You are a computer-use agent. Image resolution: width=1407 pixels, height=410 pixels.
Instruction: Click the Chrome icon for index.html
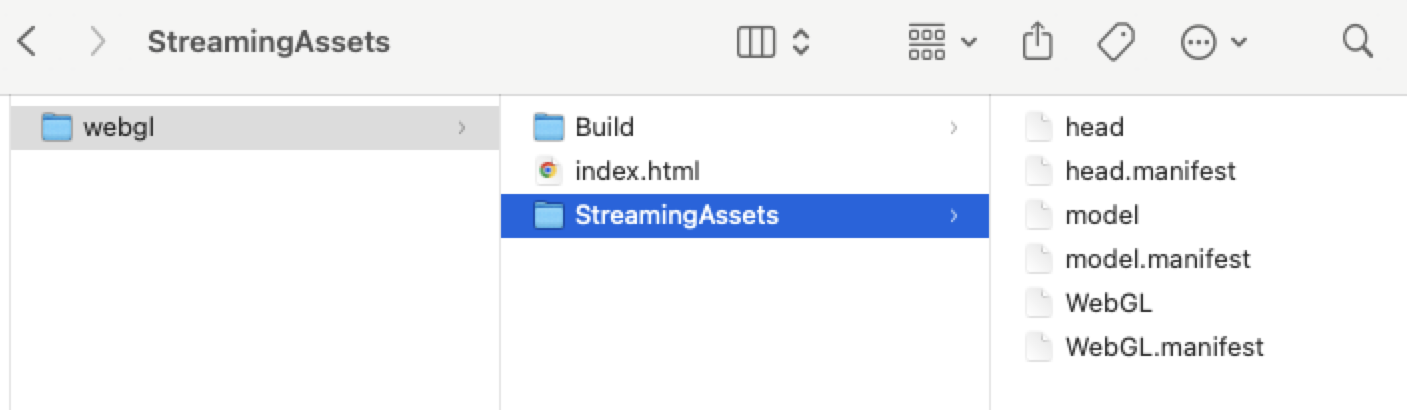tap(548, 171)
